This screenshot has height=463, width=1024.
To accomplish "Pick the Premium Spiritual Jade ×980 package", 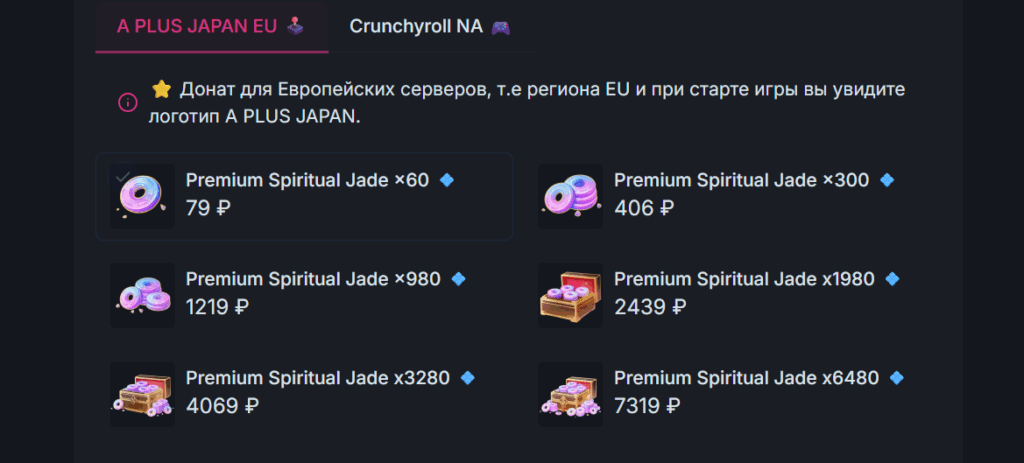I will tap(313, 279).
